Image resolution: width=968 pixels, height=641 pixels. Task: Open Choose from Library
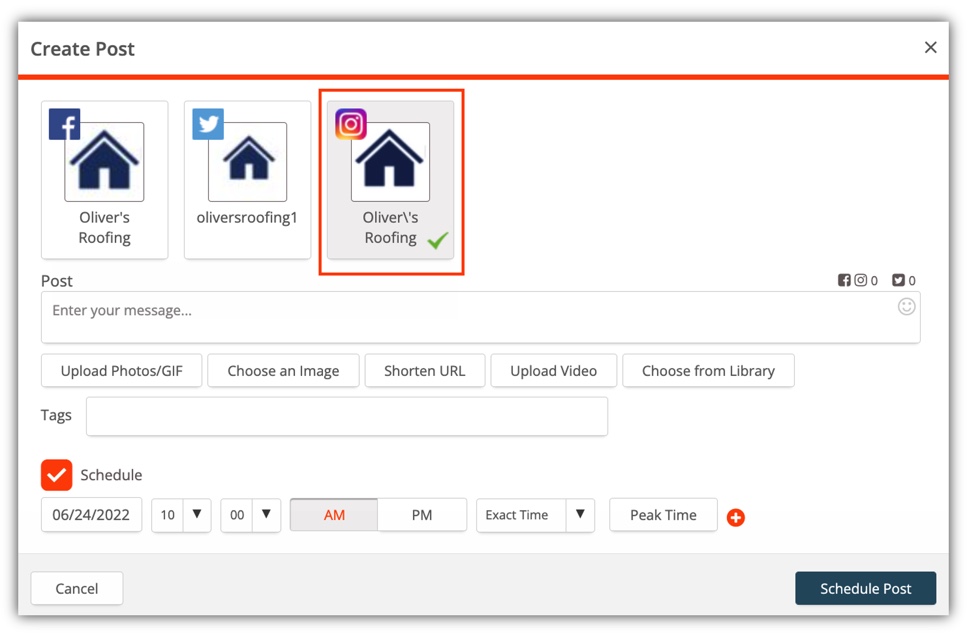coord(708,371)
